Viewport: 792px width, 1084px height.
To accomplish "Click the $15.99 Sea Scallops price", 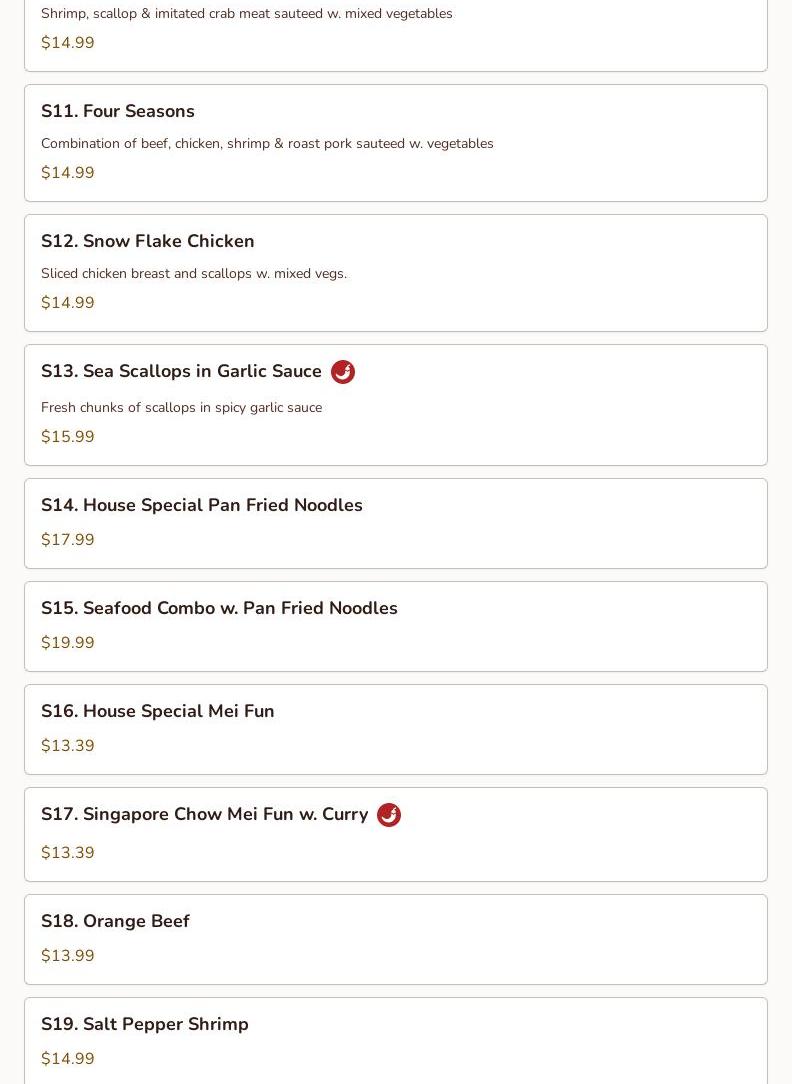I will 68,437.
